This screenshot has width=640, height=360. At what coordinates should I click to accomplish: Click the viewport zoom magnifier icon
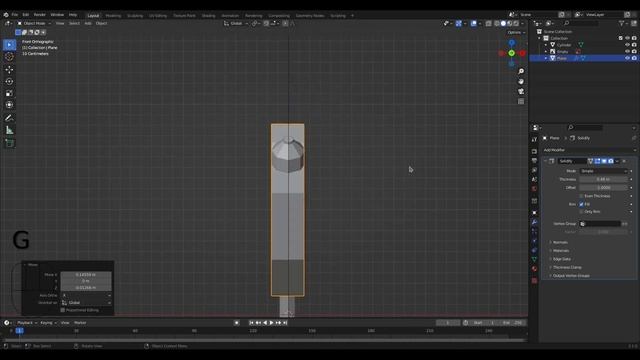521,71
